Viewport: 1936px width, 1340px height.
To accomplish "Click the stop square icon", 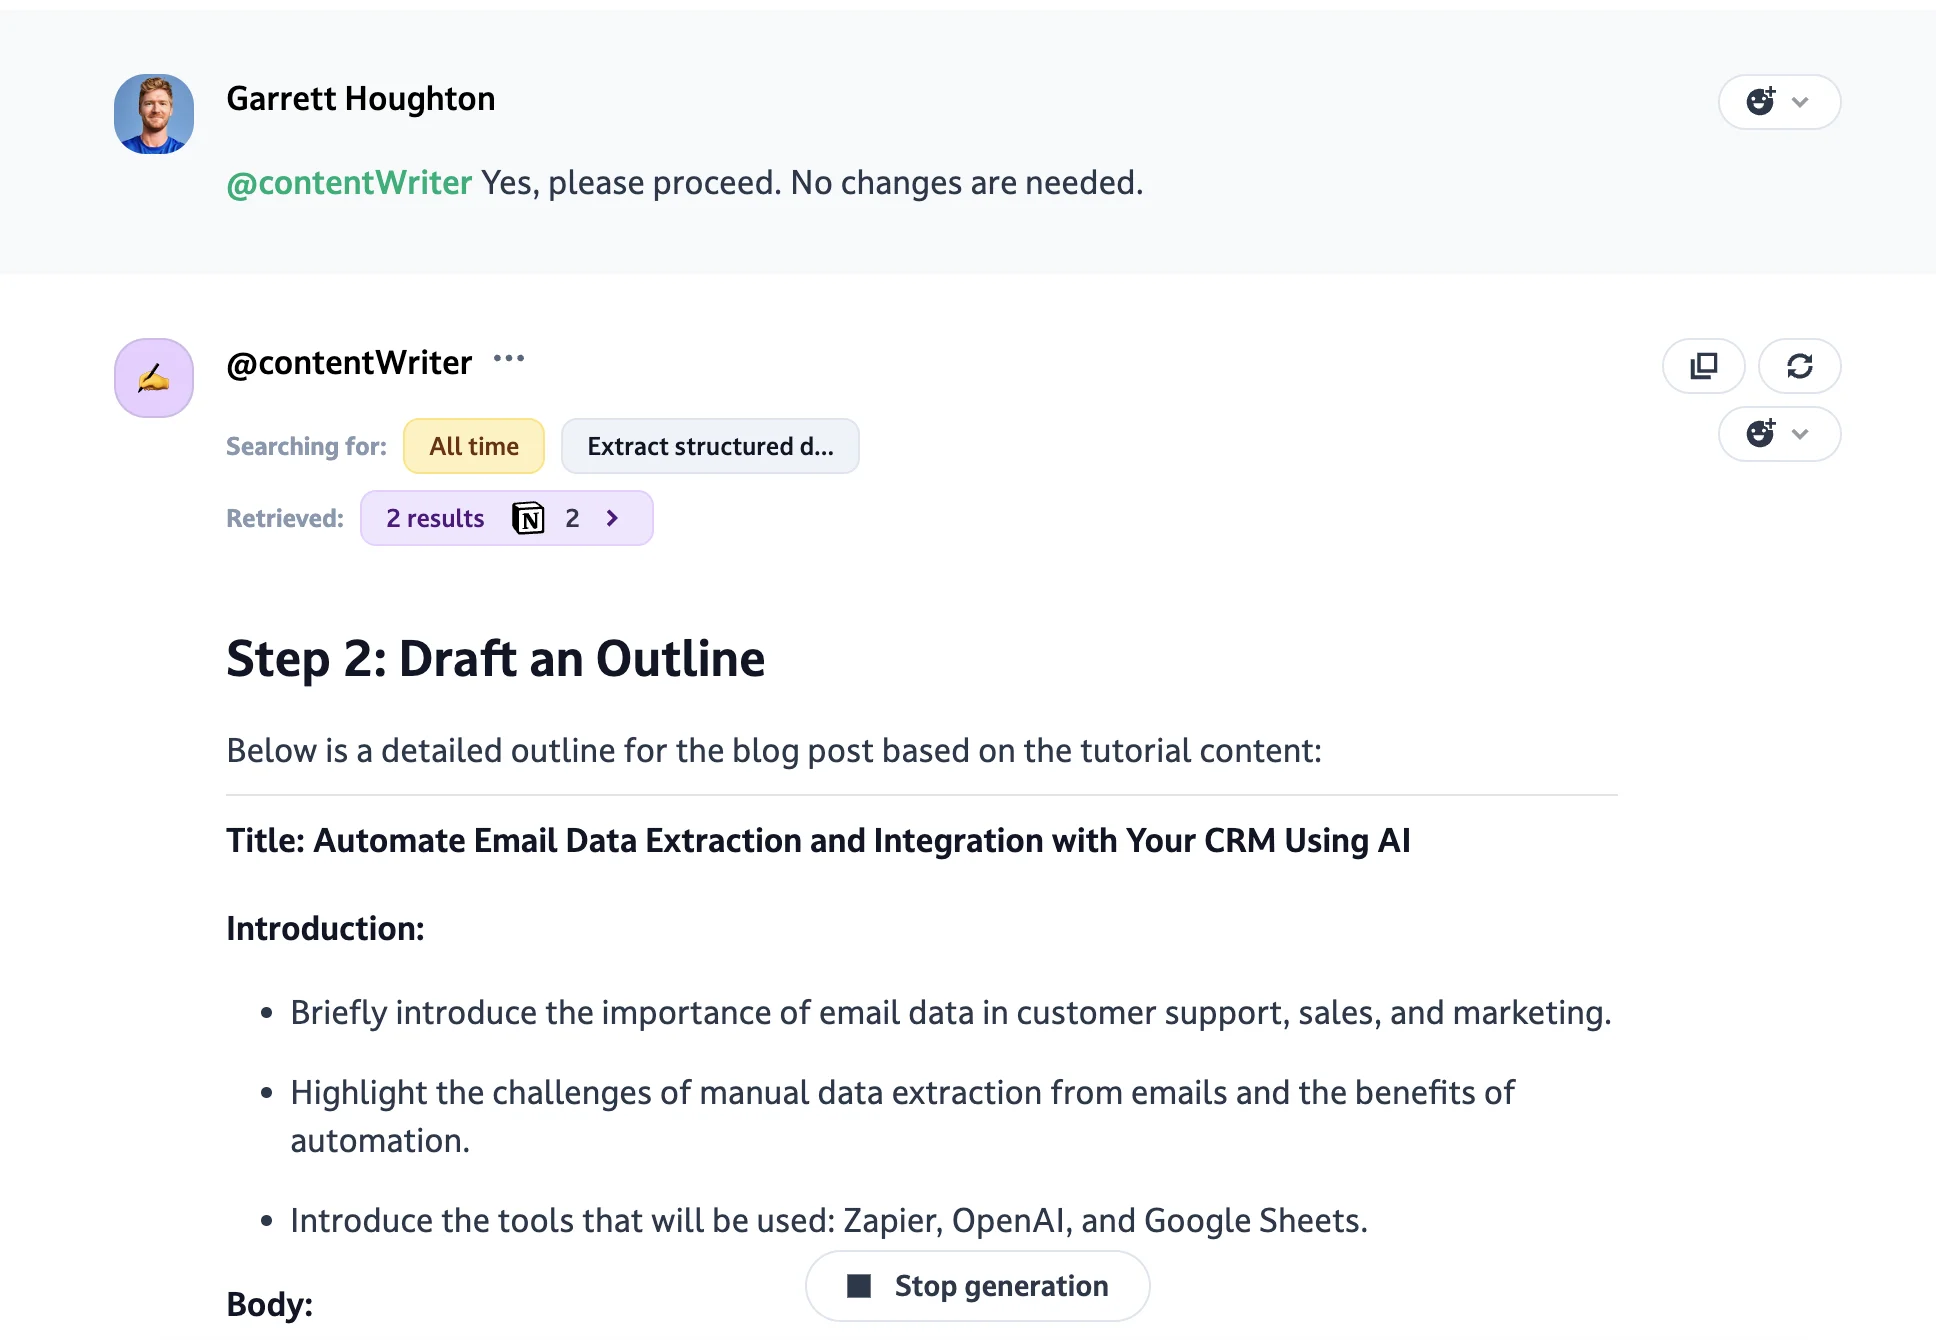I will [859, 1286].
